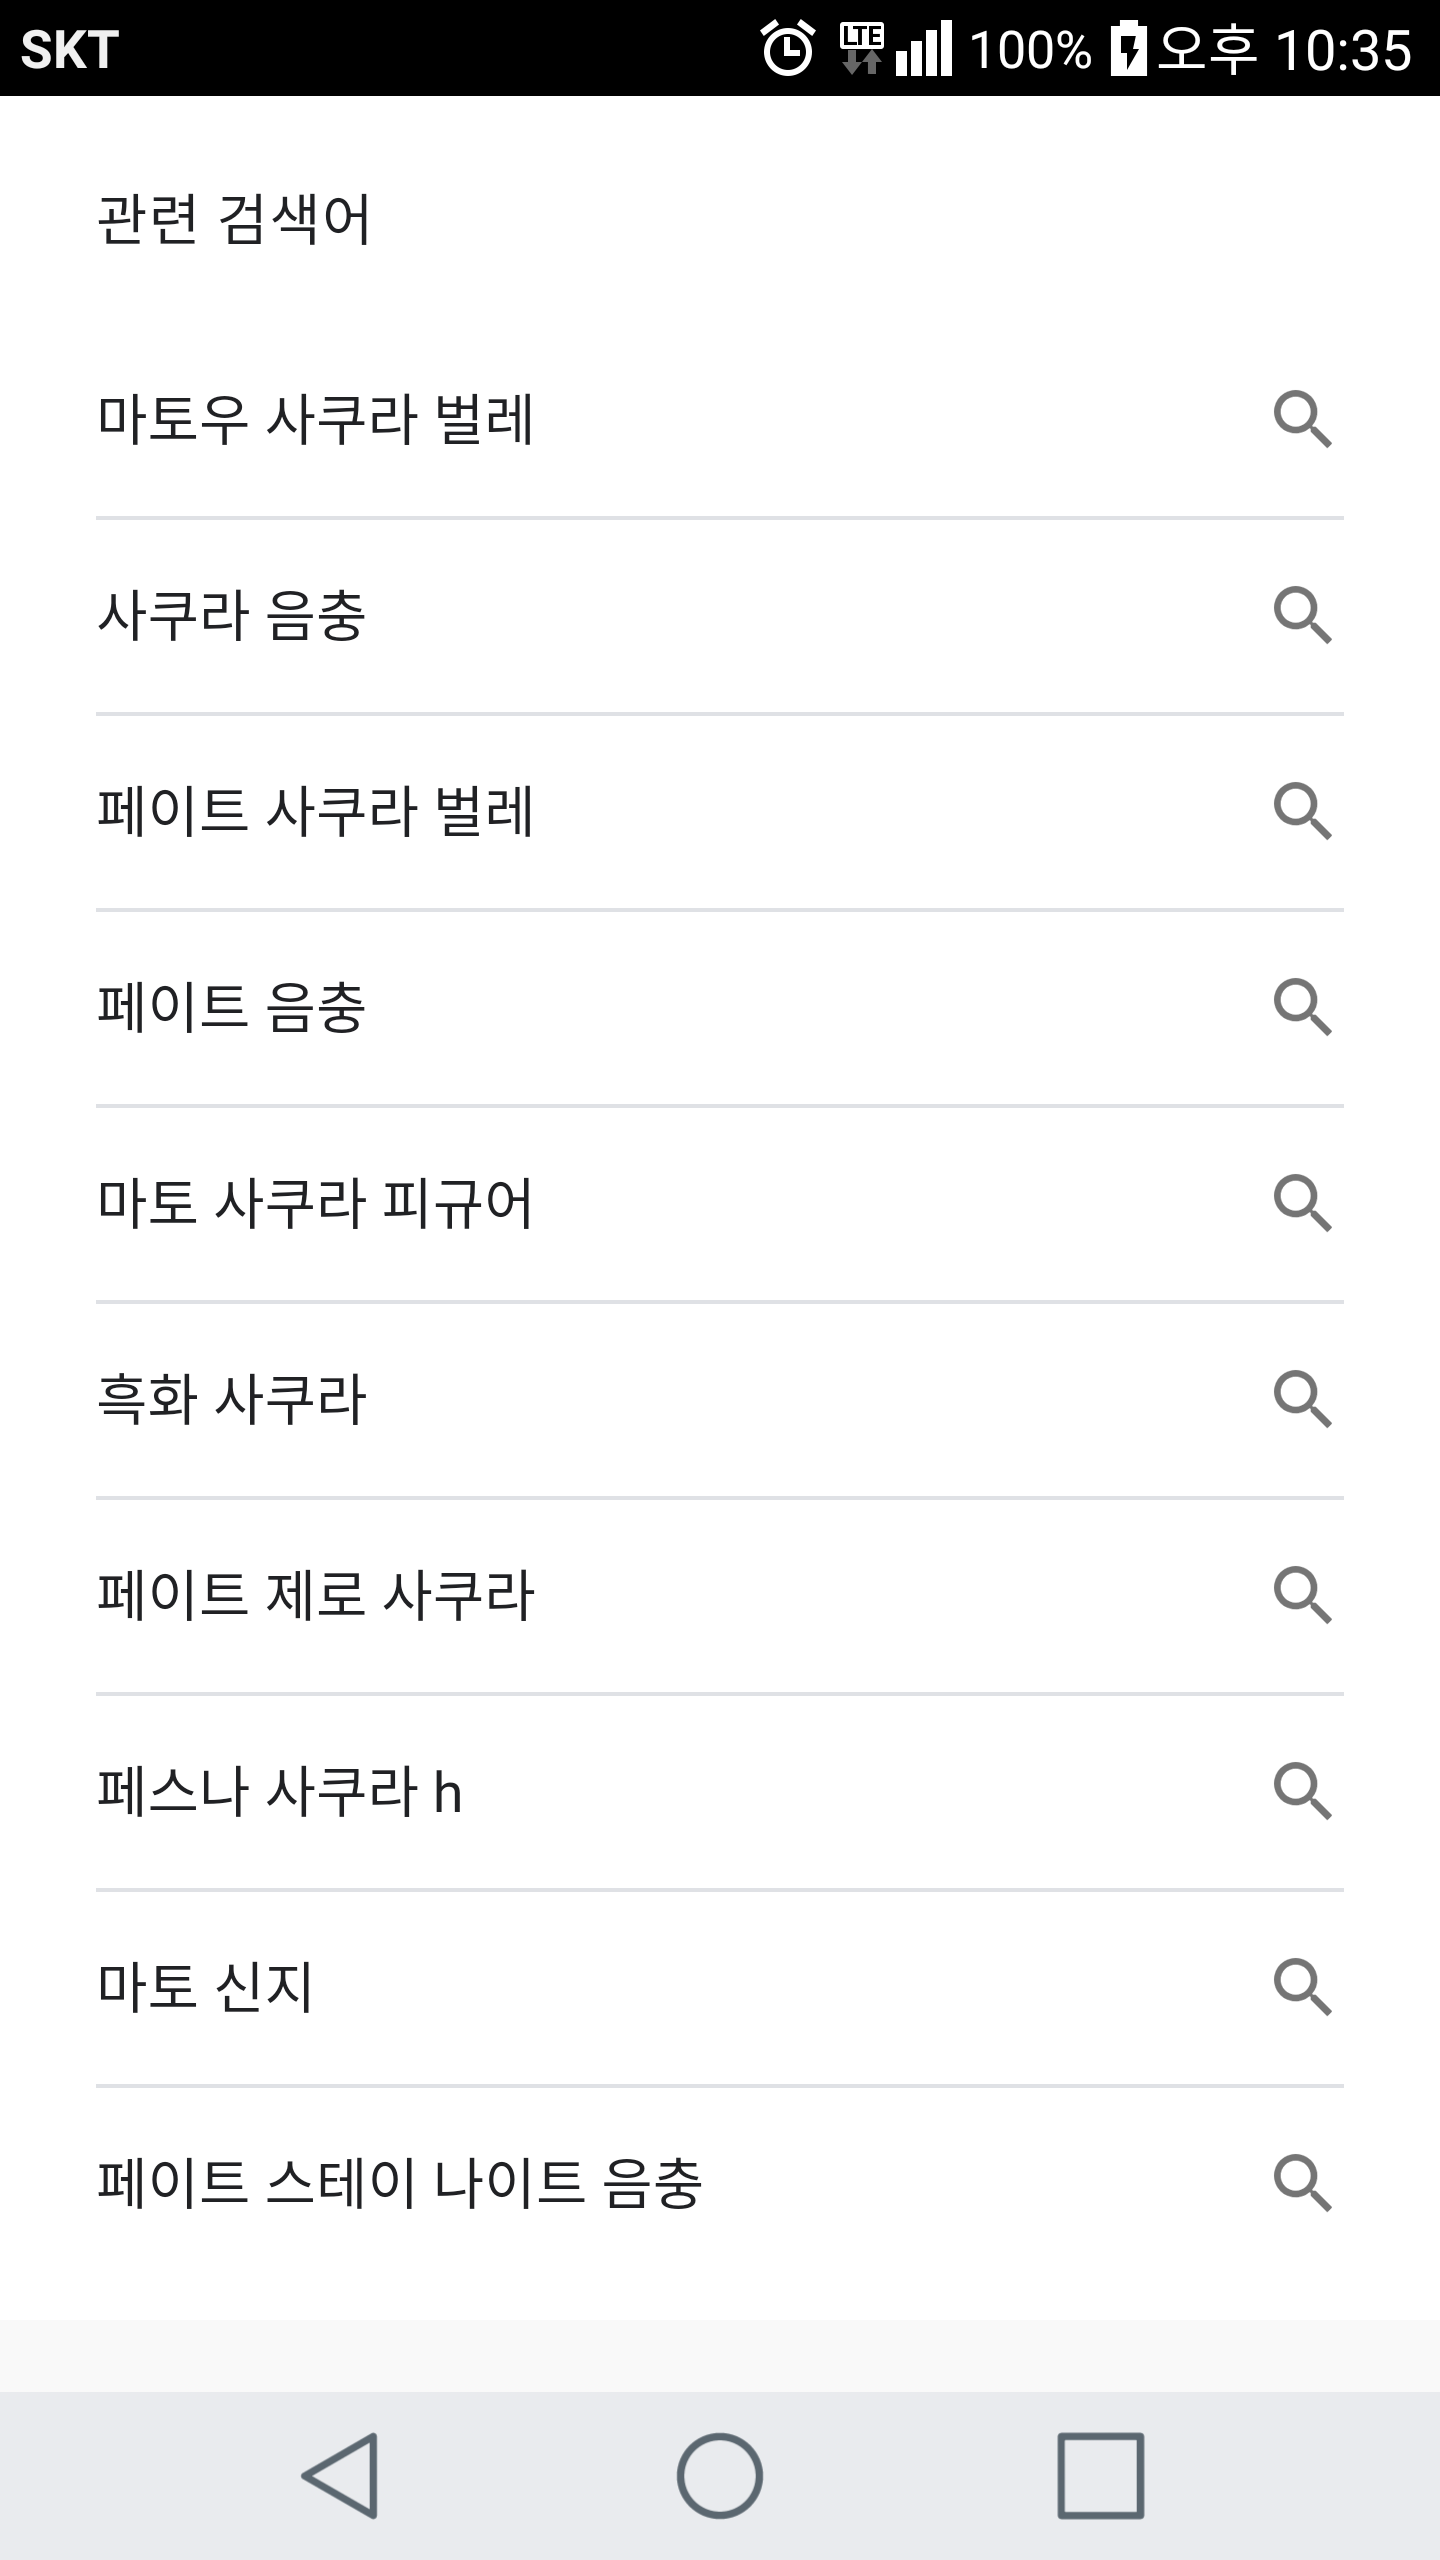Image resolution: width=1440 pixels, height=2560 pixels.
Task: Open recent apps with the square button
Action: (1100, 2475)
